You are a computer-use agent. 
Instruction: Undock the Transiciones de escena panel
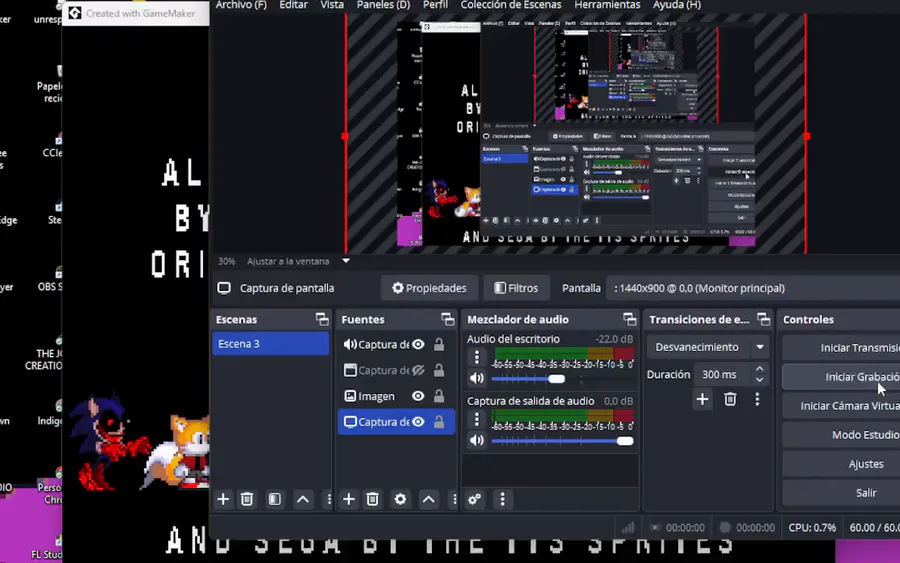tap(763, 319)
